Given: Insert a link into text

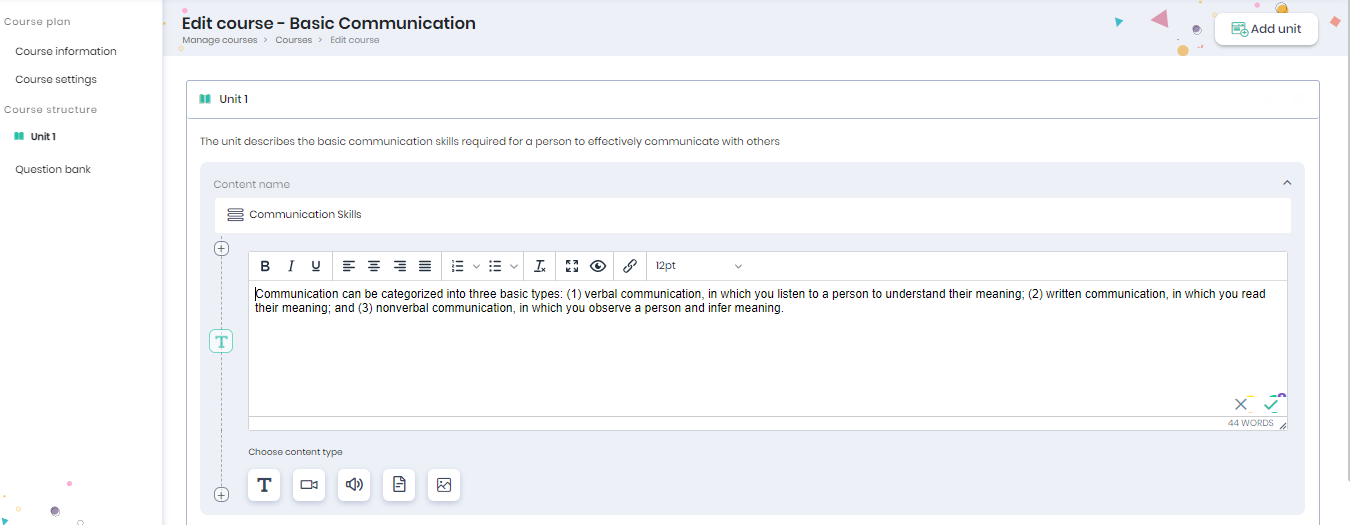Looking at the screenshot, I should pos(630,266).
